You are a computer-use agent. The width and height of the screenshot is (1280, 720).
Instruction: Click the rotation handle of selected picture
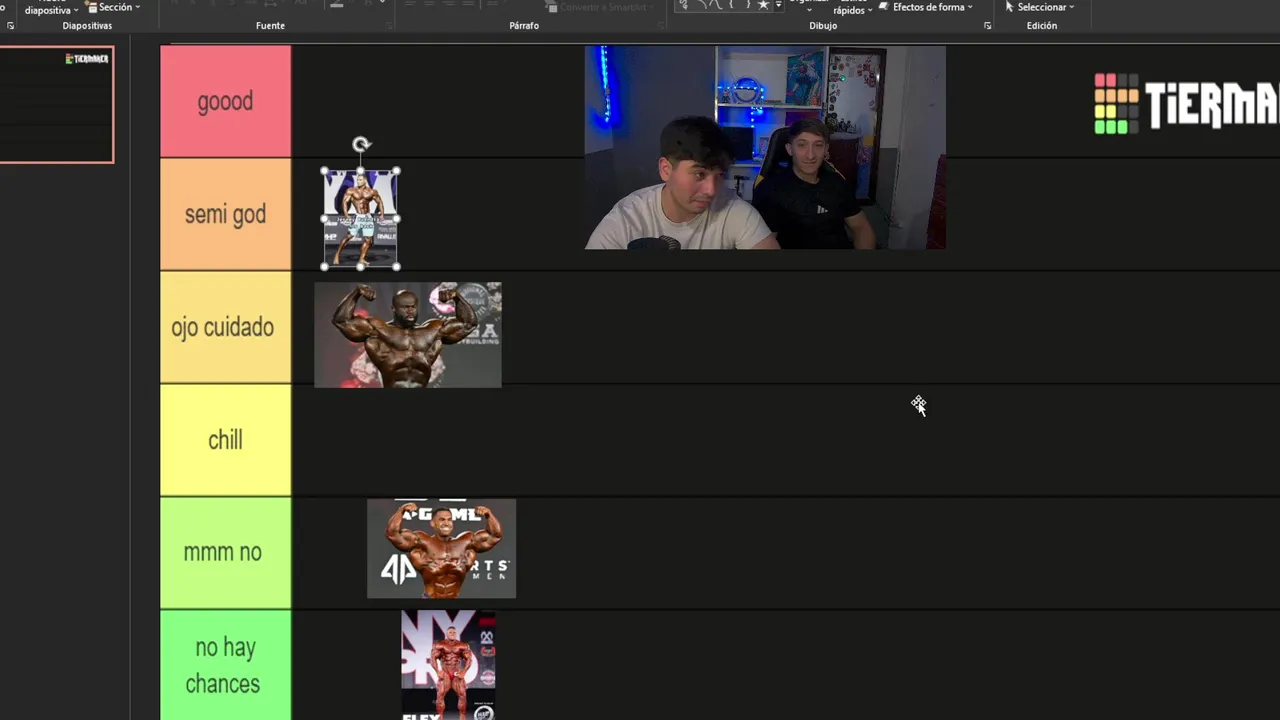click(x=361, y=144)
